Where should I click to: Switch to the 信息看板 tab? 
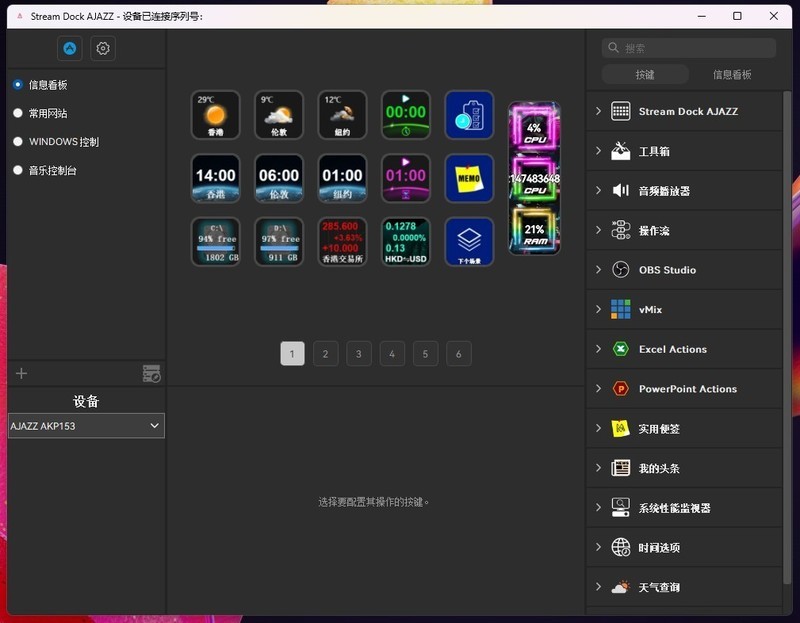732,75
